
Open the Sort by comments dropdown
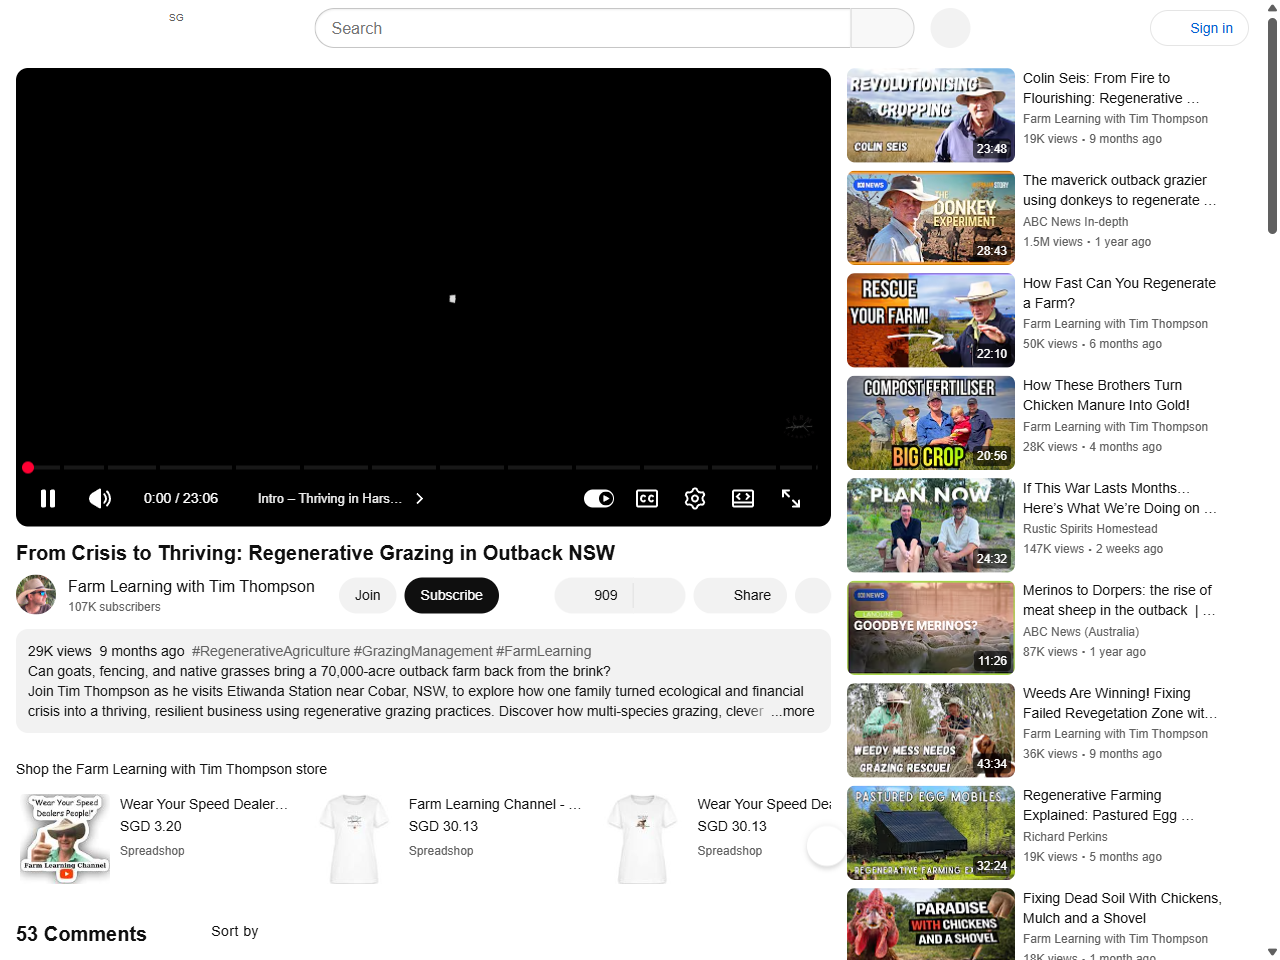[234, 931]
